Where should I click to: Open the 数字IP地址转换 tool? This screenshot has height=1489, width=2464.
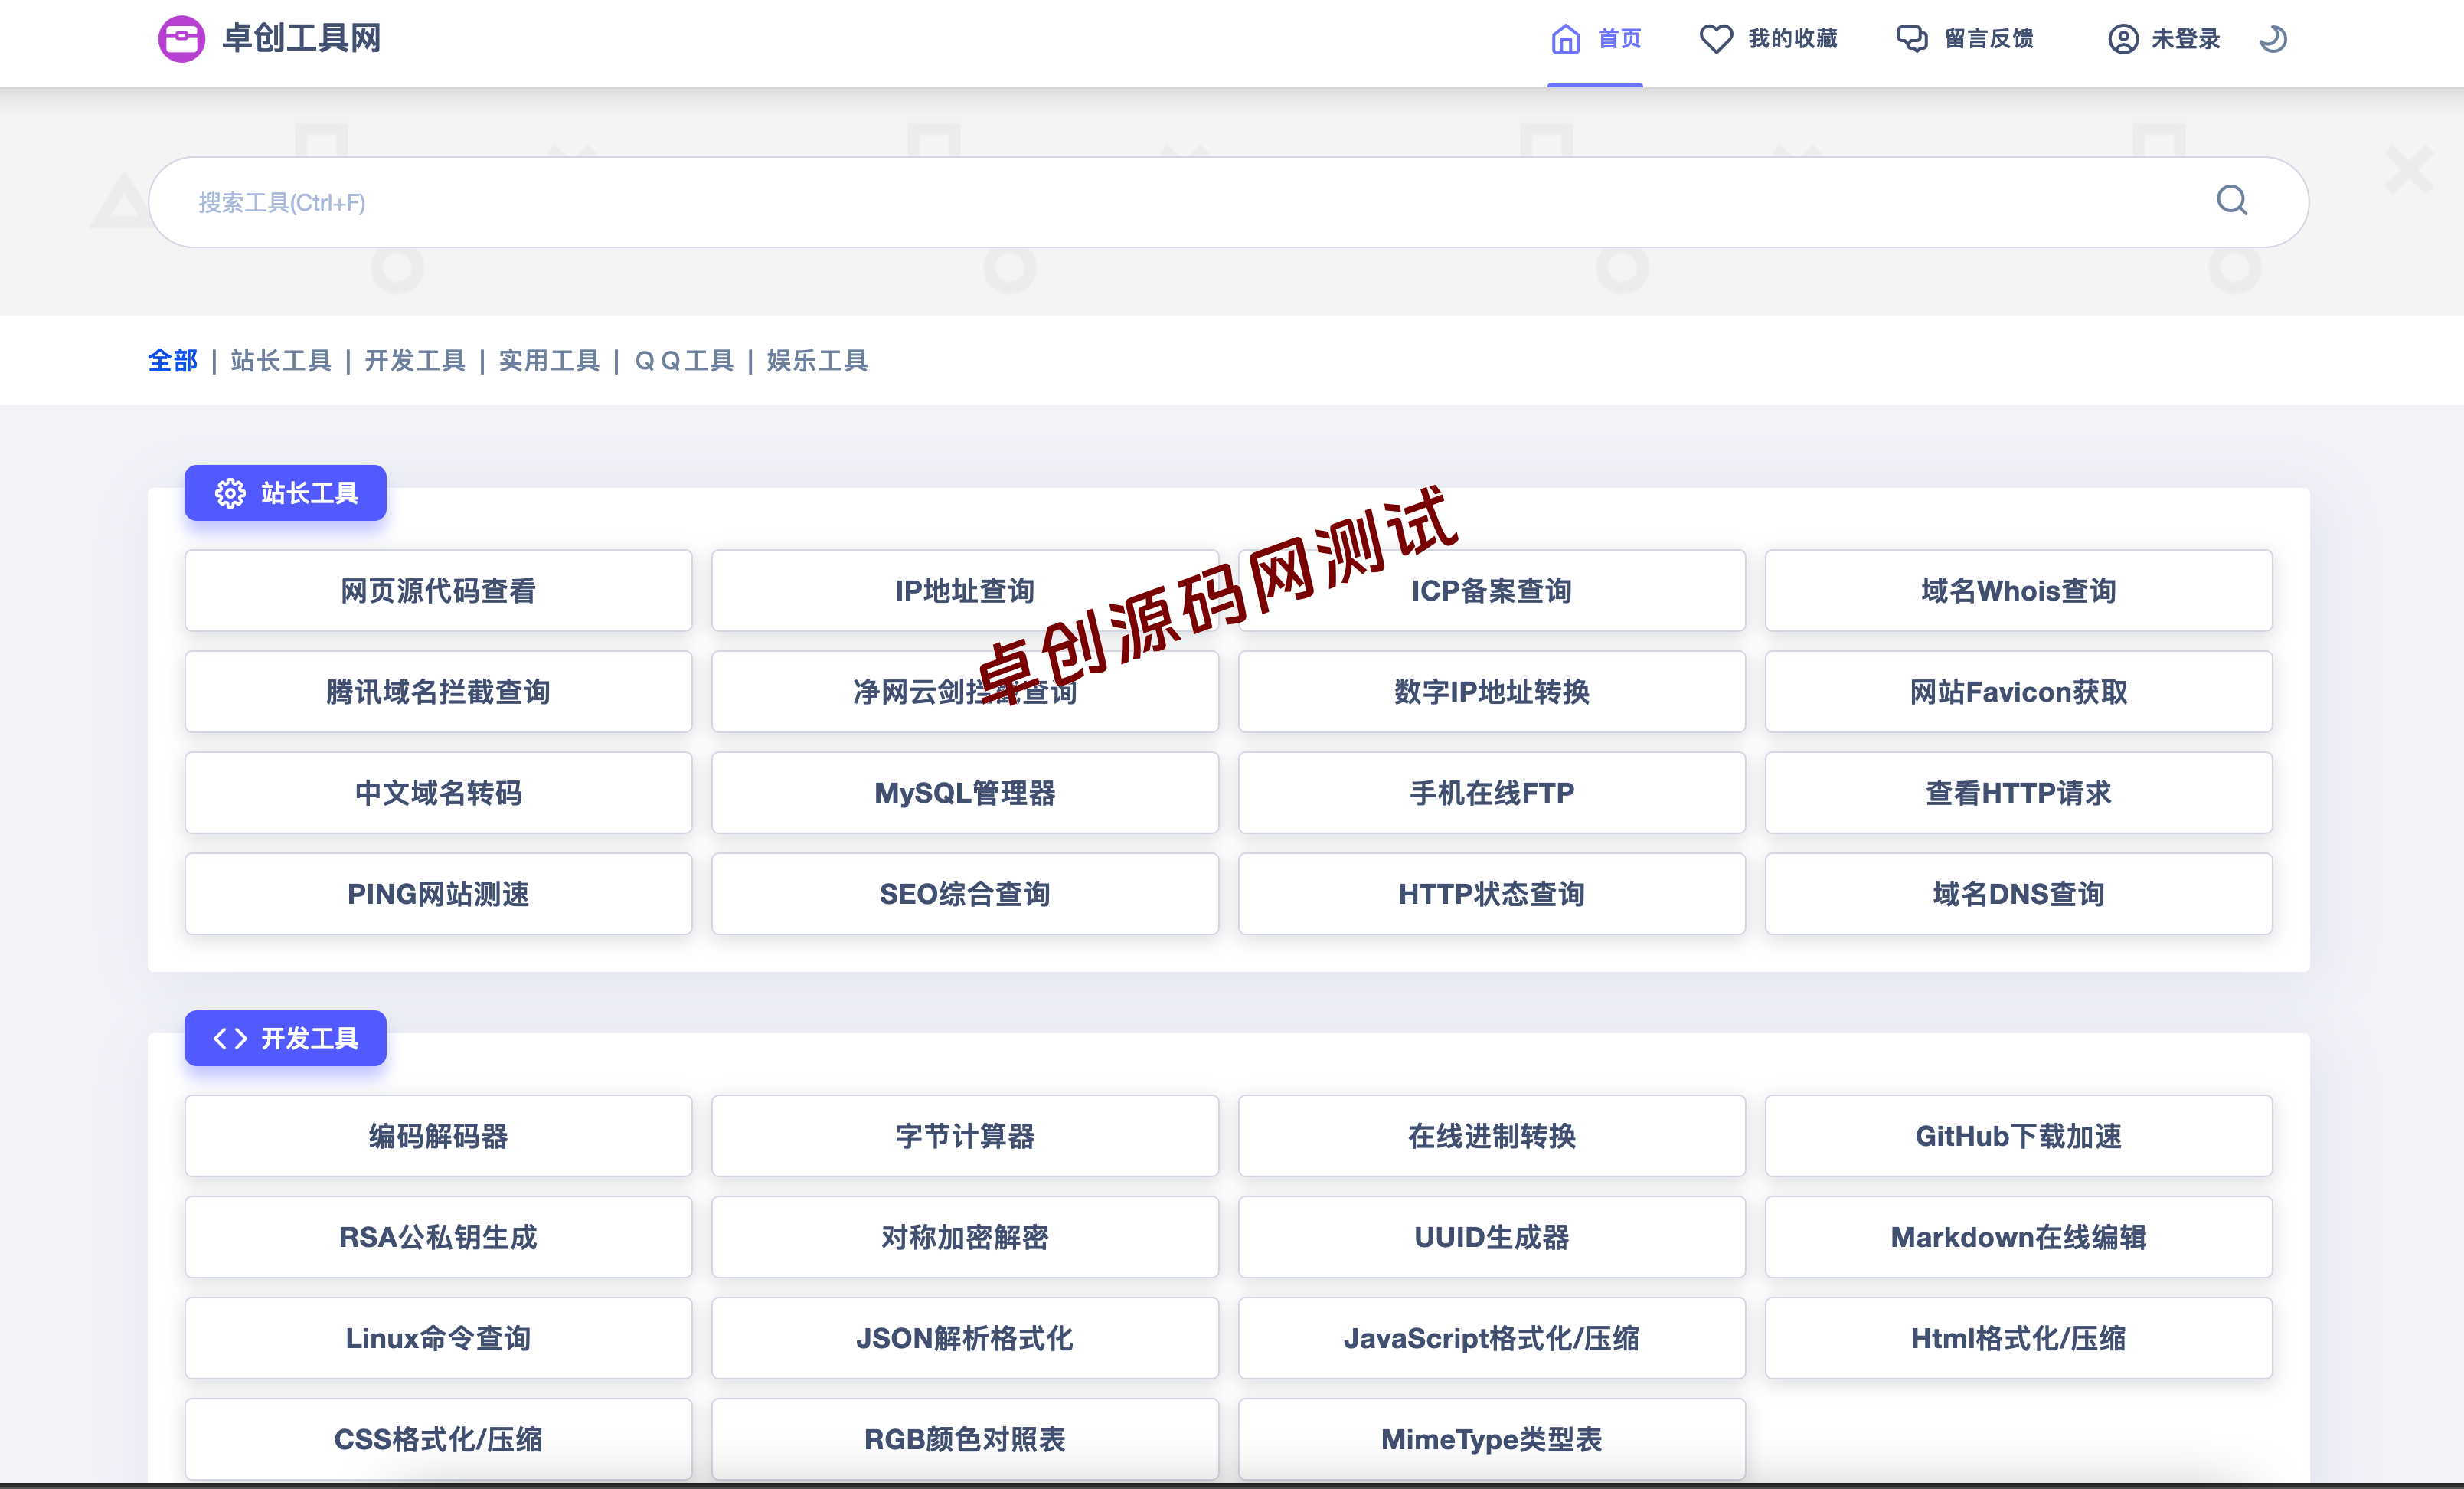coord(1492,691)
